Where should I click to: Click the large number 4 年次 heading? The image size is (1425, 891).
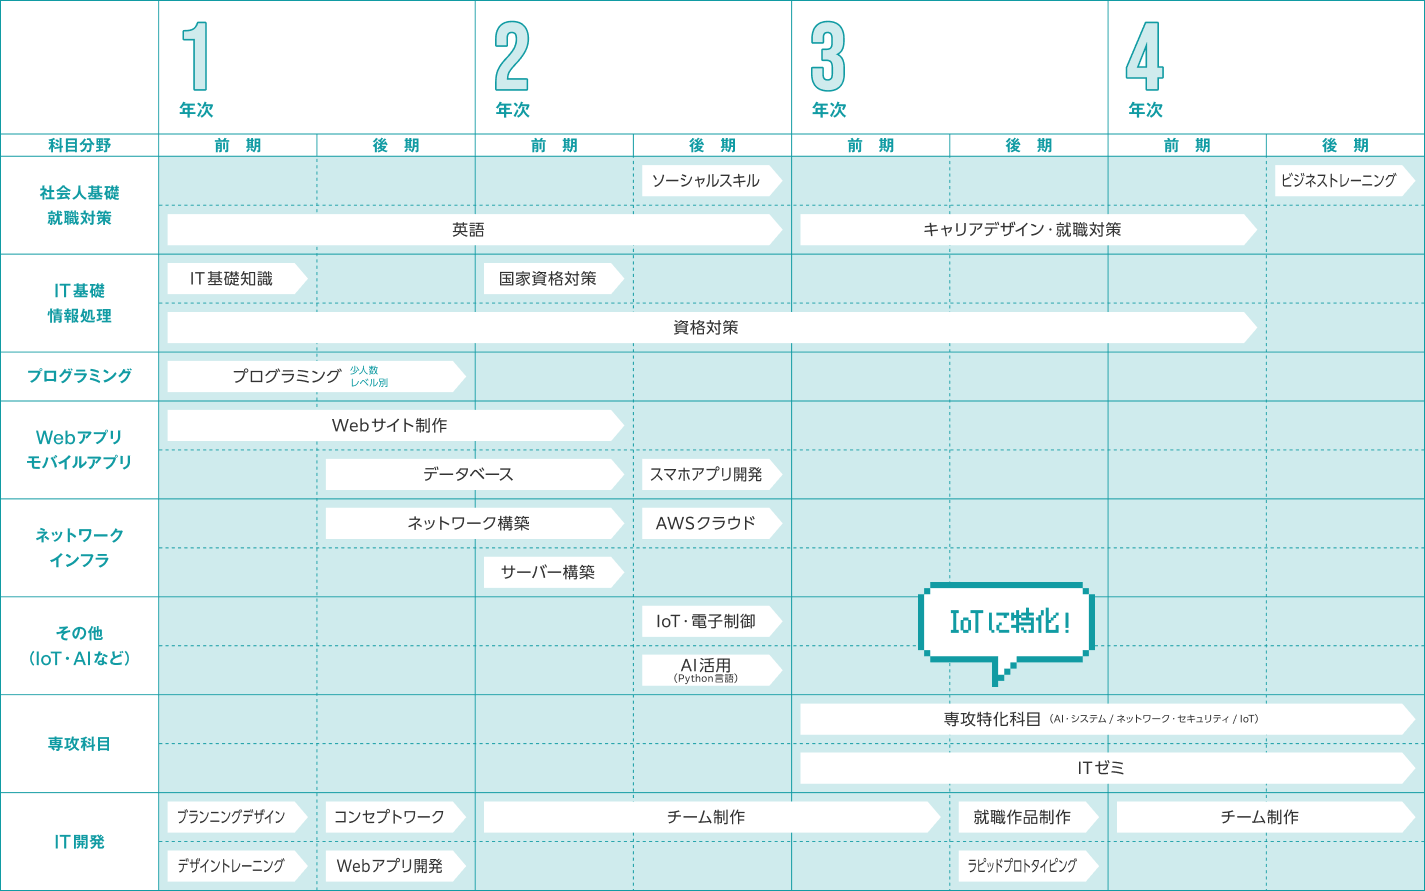tap(1145, 68)
